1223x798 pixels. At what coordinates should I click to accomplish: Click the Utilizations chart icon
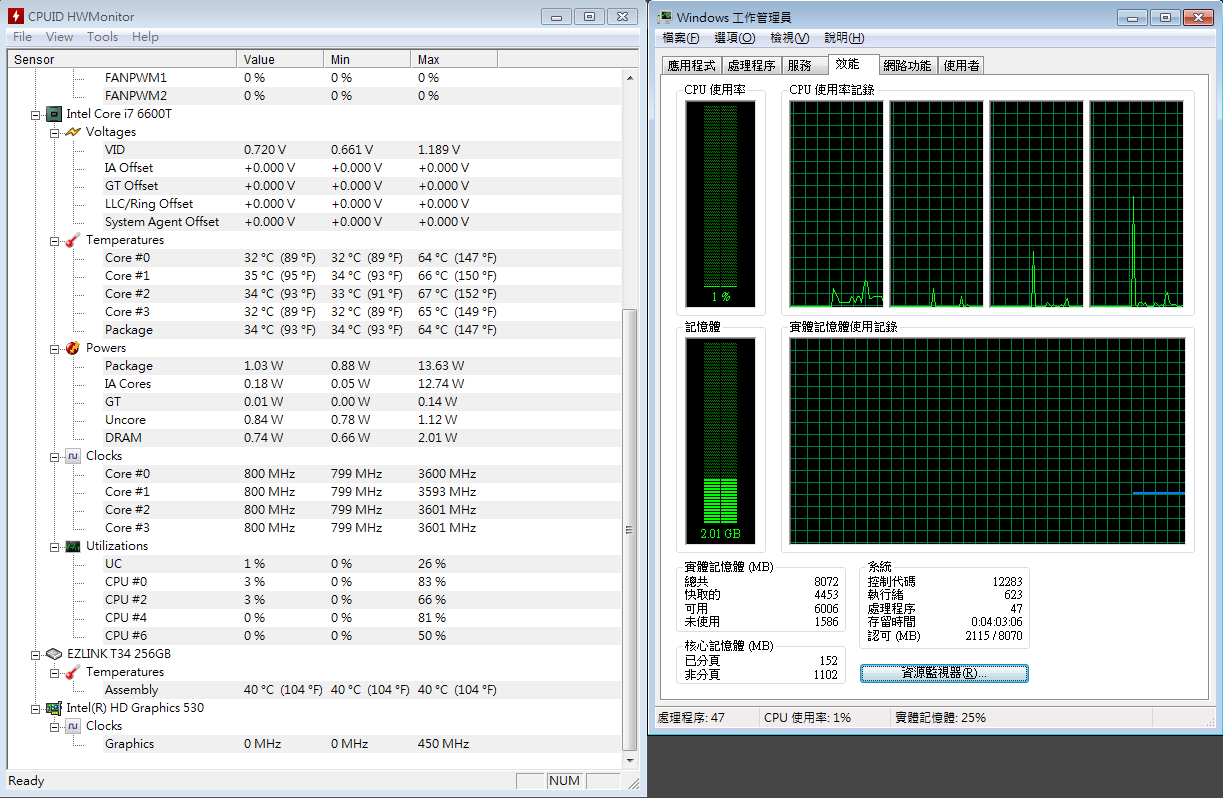pos(73,546)
